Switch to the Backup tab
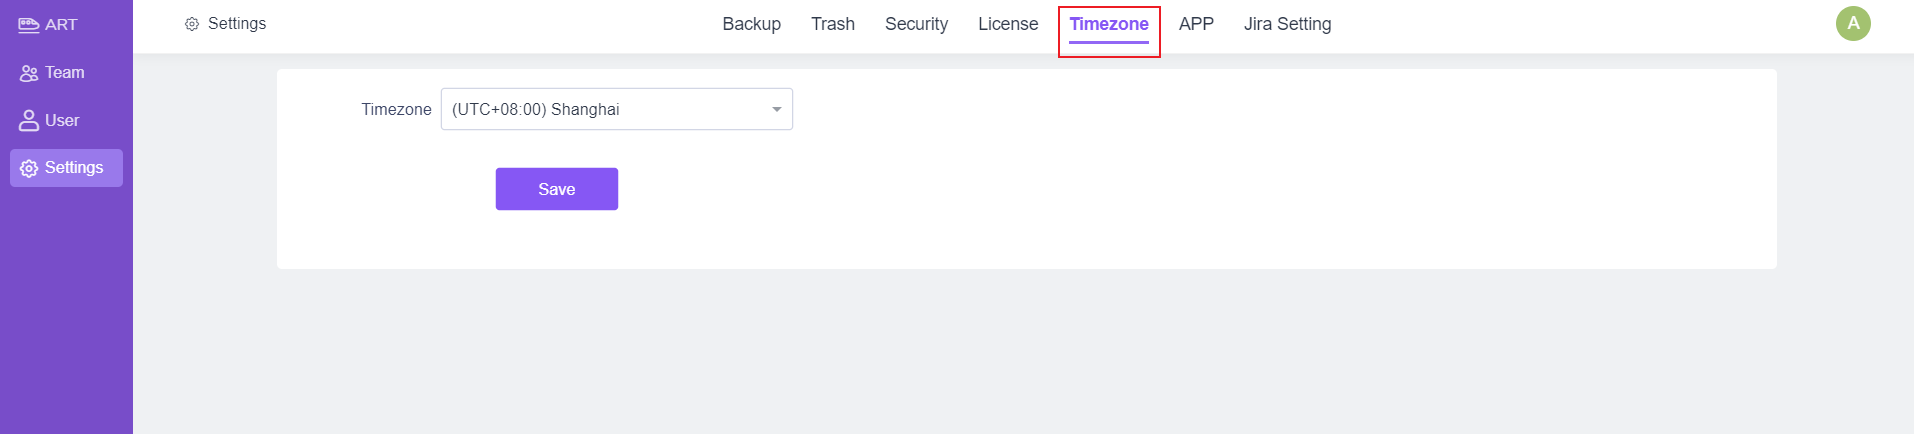The image size is (1914, 434). 752,24
